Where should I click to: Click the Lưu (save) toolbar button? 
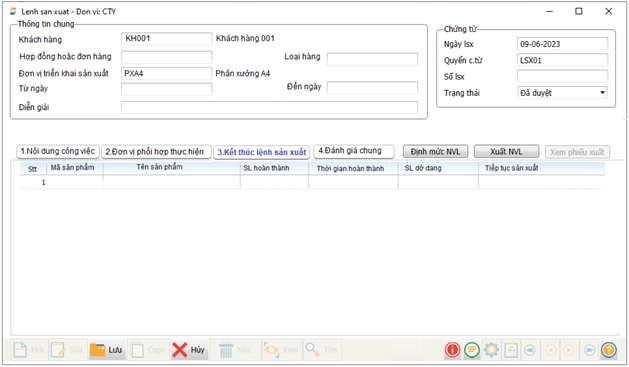click(x=107, y=350)
